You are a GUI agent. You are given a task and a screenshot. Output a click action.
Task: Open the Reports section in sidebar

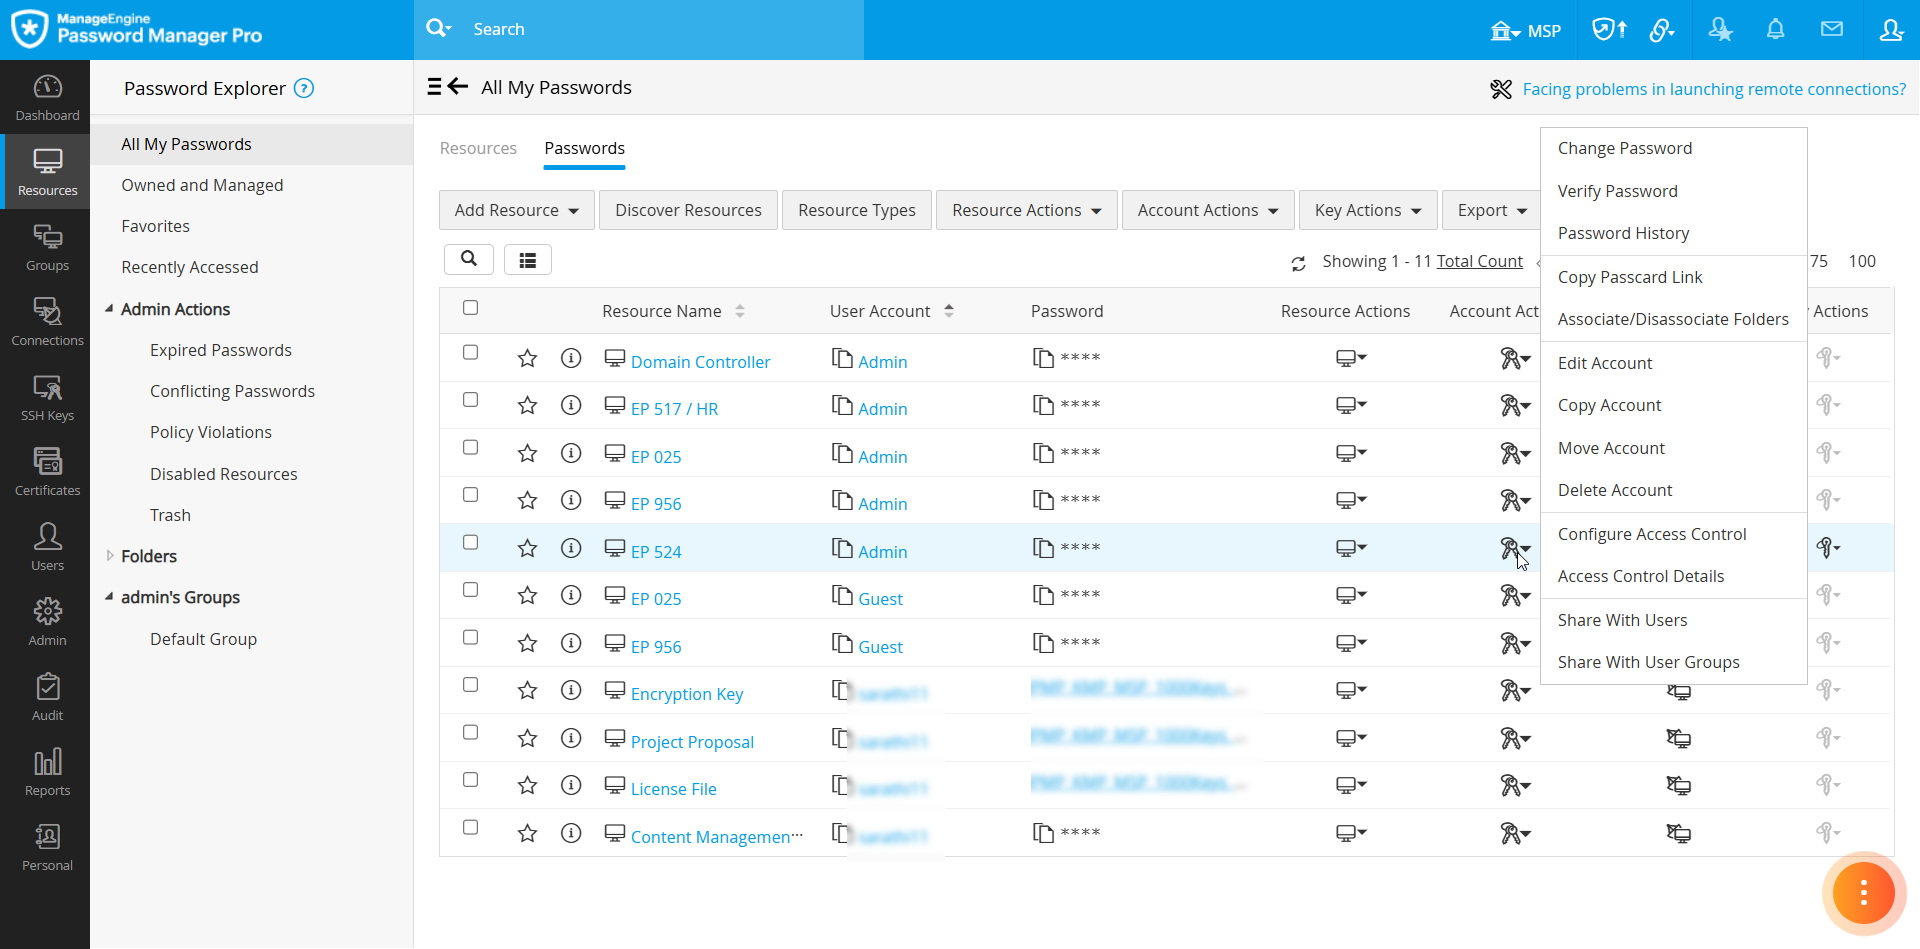[x=46, y=771]
